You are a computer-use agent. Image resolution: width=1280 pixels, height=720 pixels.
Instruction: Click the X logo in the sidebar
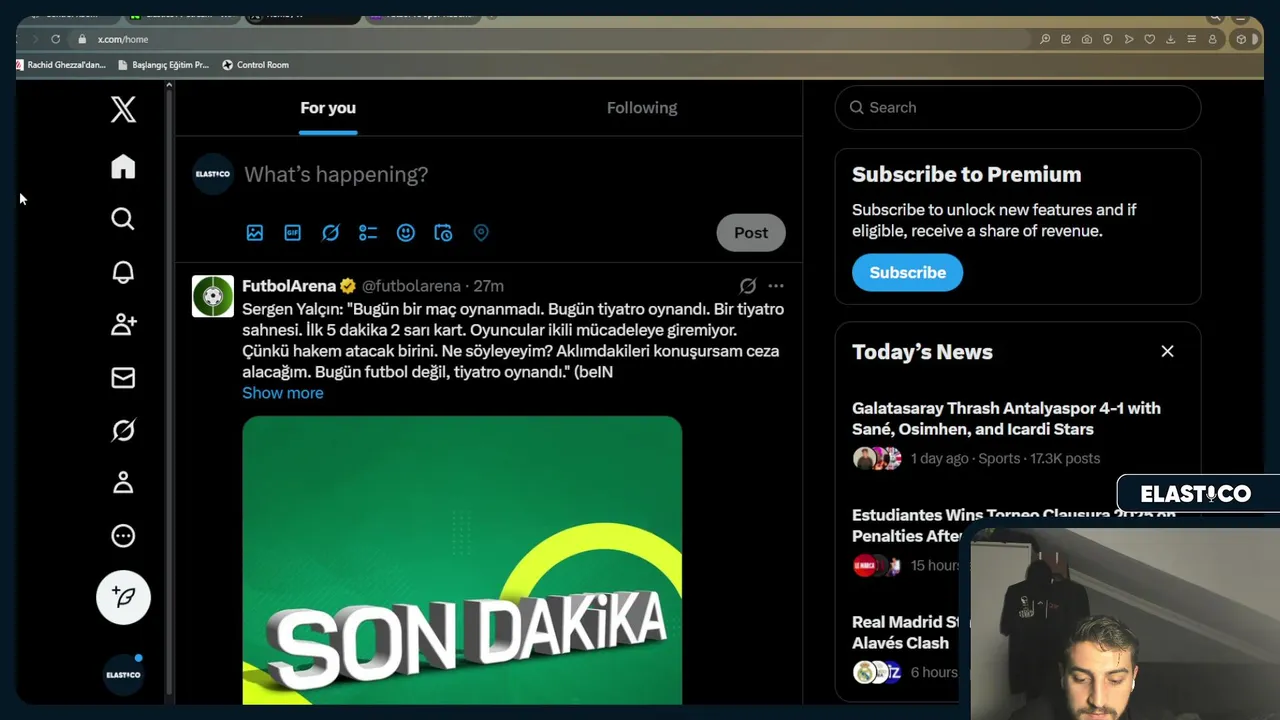pos(123,109)
